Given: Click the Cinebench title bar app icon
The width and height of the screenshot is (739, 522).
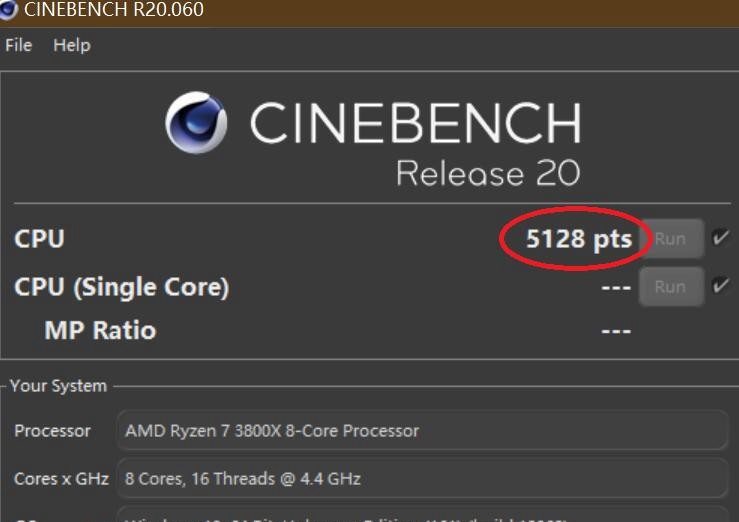Looking at the screenshot, I should coord(7,9).
